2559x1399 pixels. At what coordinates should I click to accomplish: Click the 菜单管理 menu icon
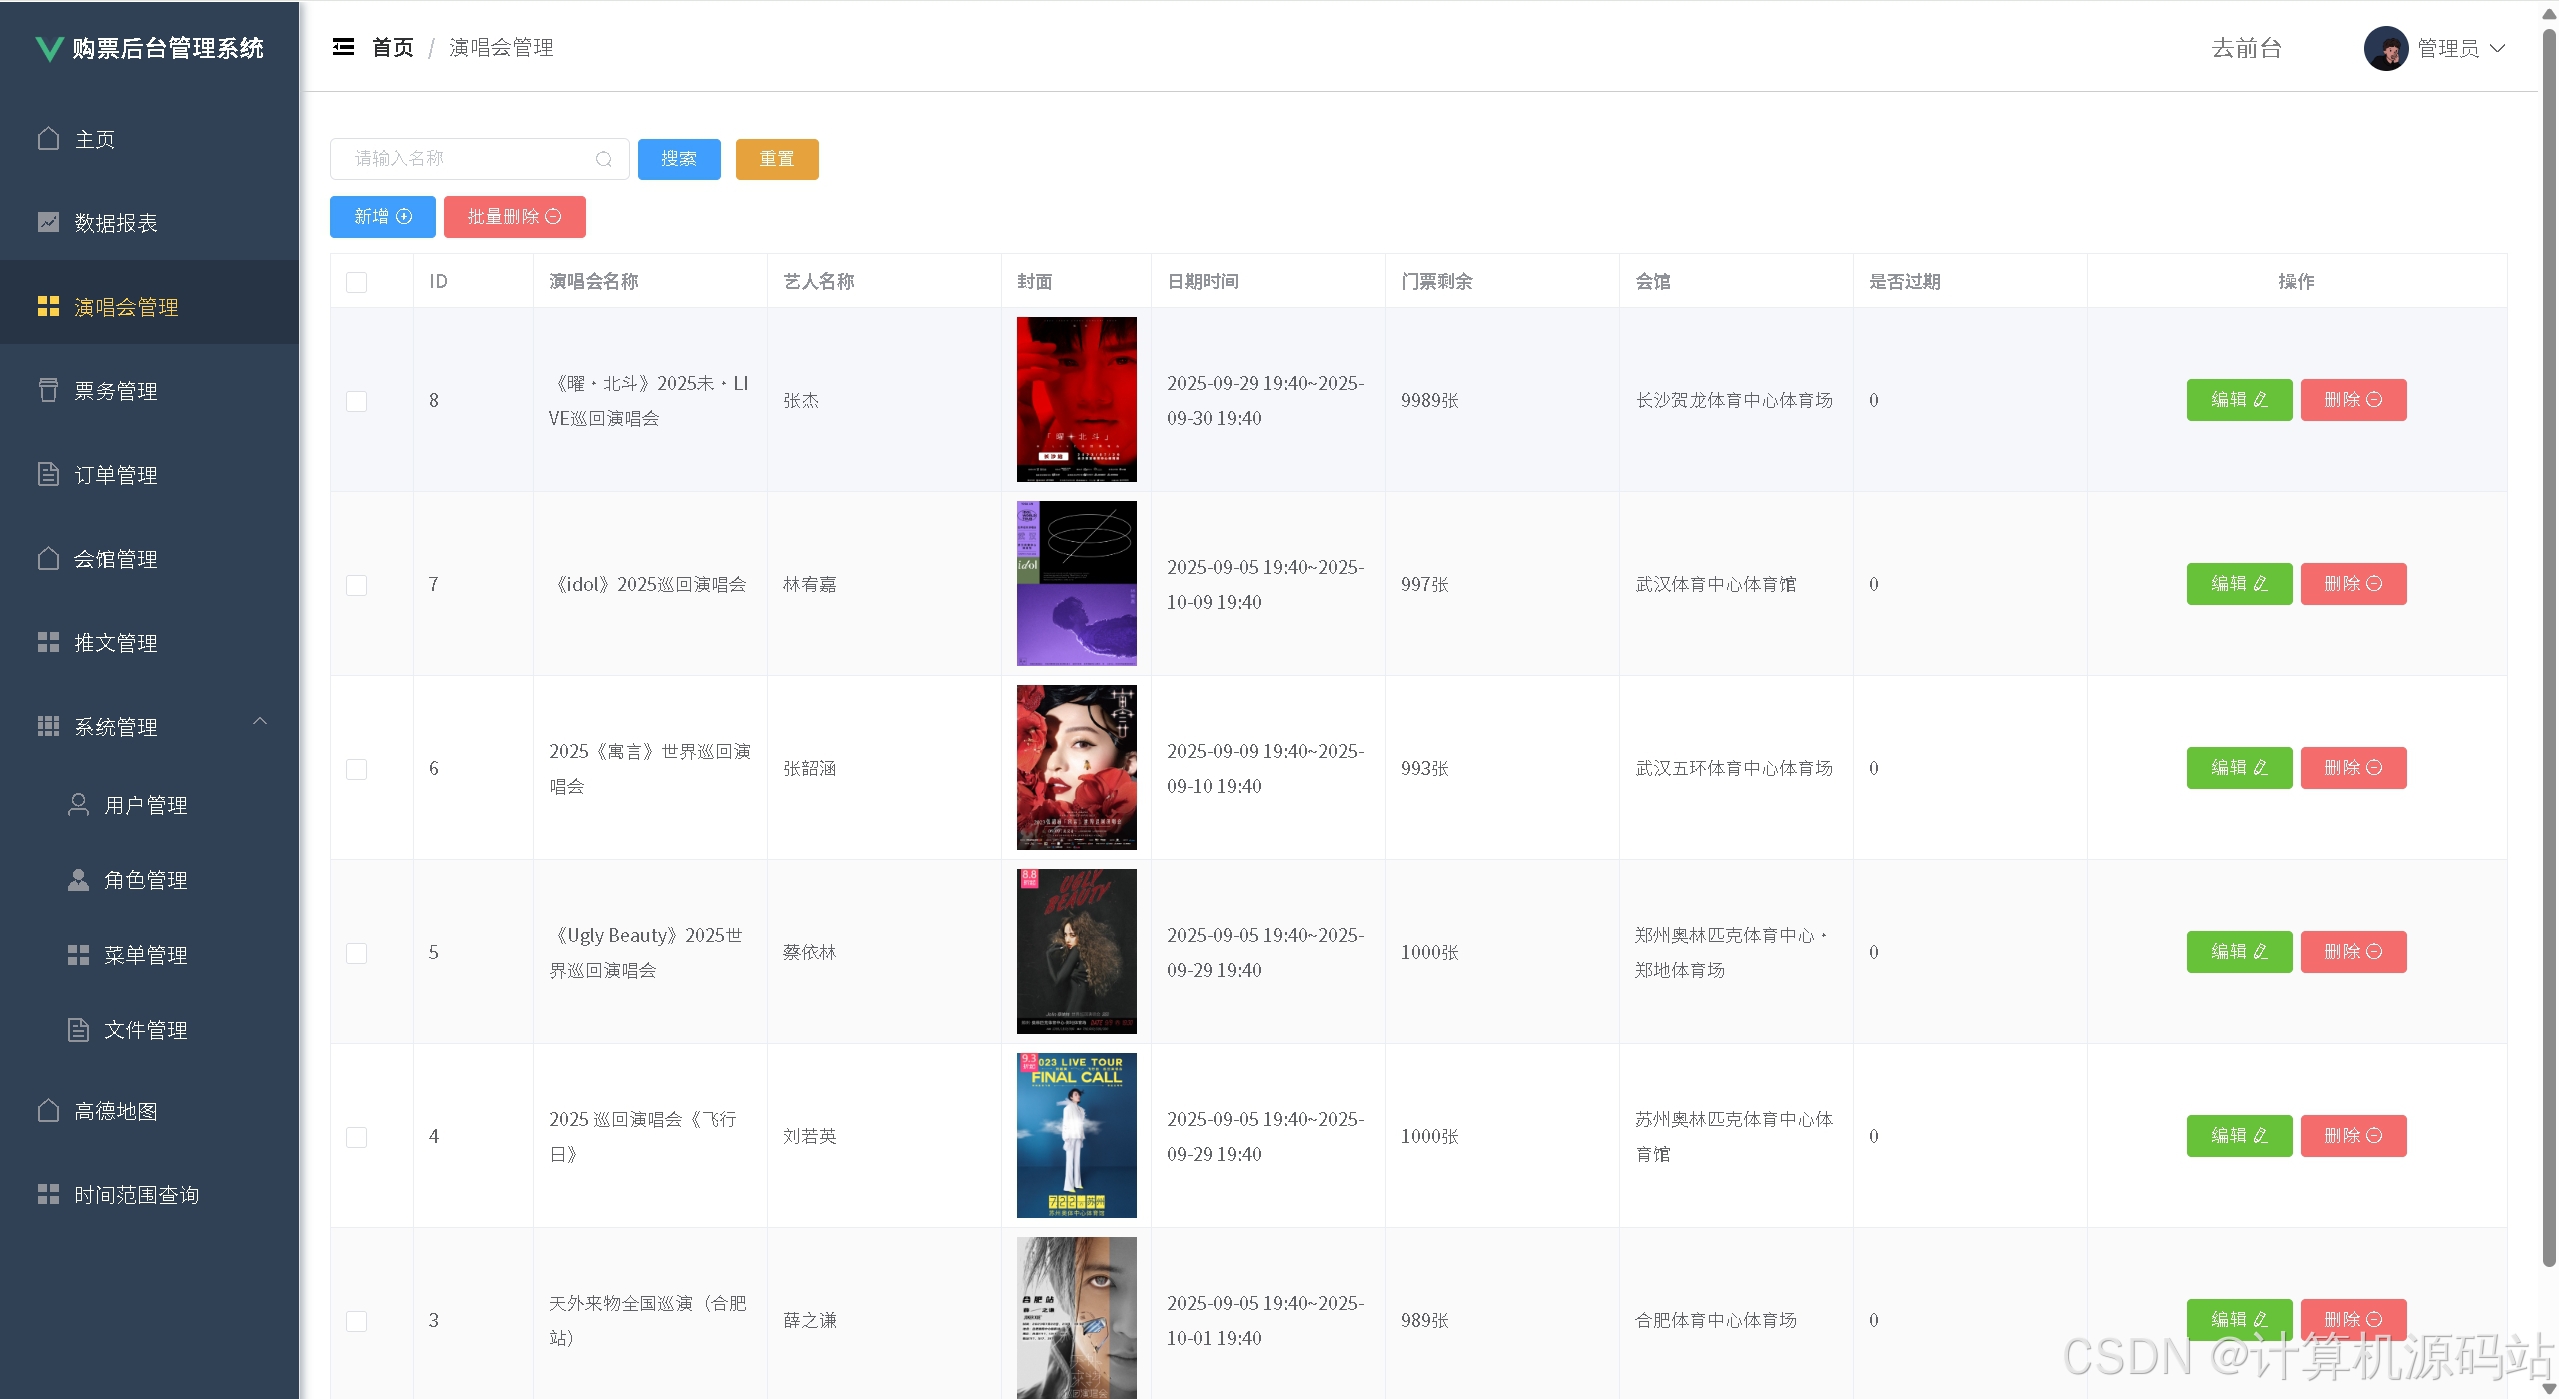pyautogui.click(x=78, y=954)
